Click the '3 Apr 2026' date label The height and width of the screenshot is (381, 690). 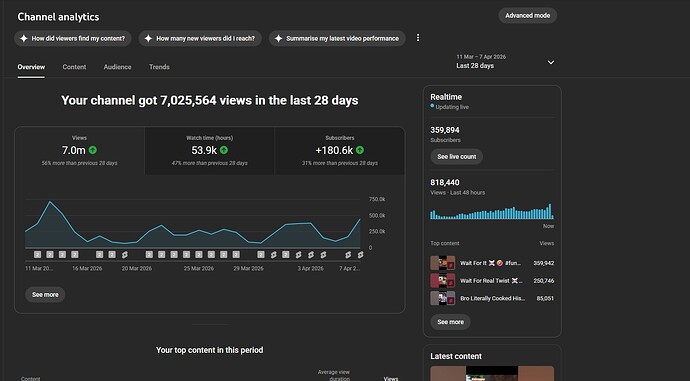coord(311,268)
